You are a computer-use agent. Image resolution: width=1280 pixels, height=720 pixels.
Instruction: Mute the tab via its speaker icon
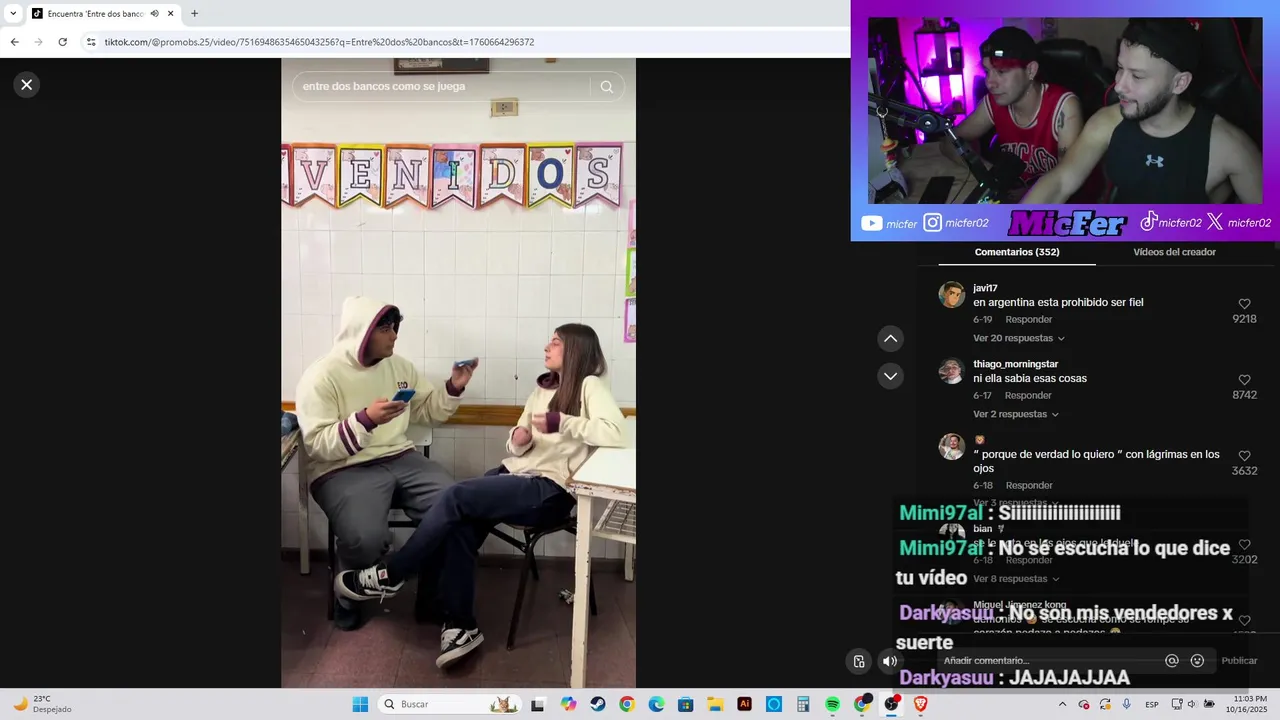155,14
